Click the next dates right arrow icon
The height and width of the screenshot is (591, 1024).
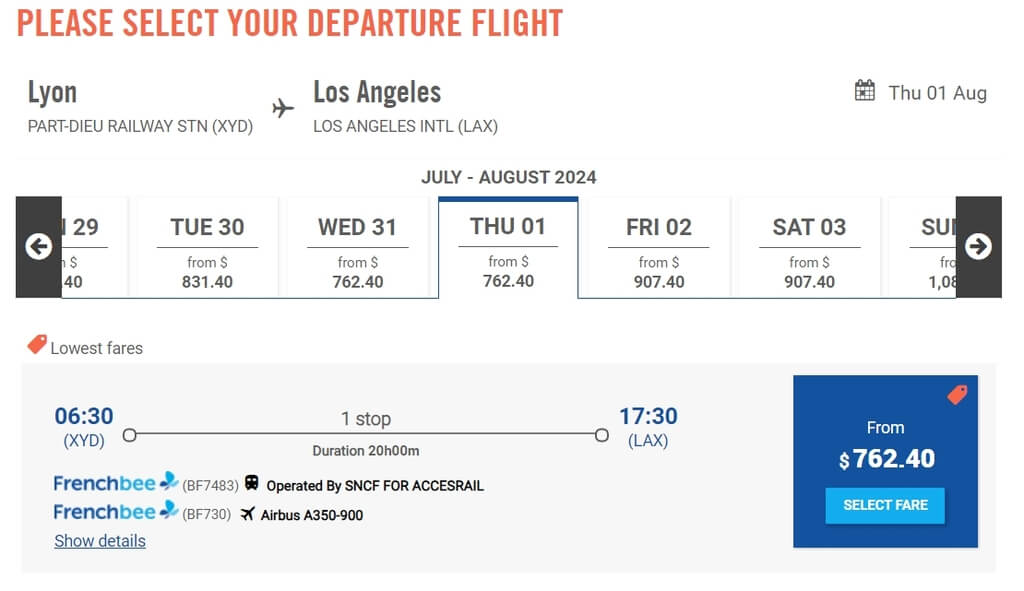(x=978, y=247)
